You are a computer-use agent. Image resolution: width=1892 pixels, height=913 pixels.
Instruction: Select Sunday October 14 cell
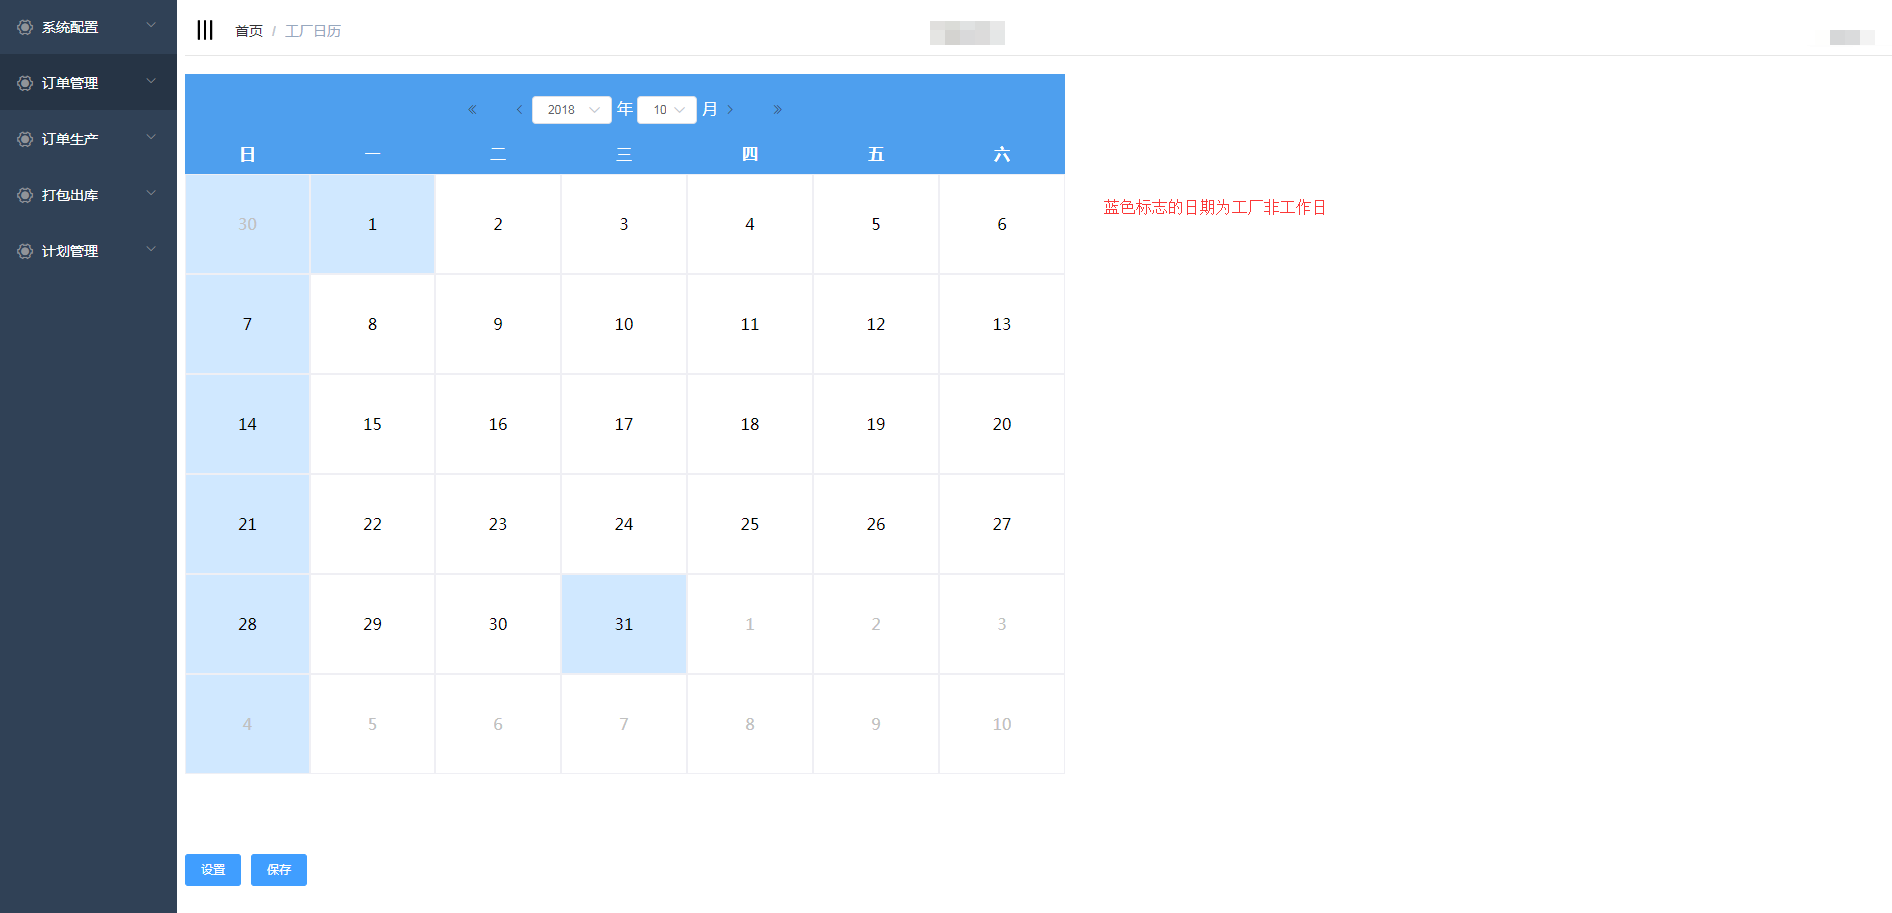pos(247,424)
